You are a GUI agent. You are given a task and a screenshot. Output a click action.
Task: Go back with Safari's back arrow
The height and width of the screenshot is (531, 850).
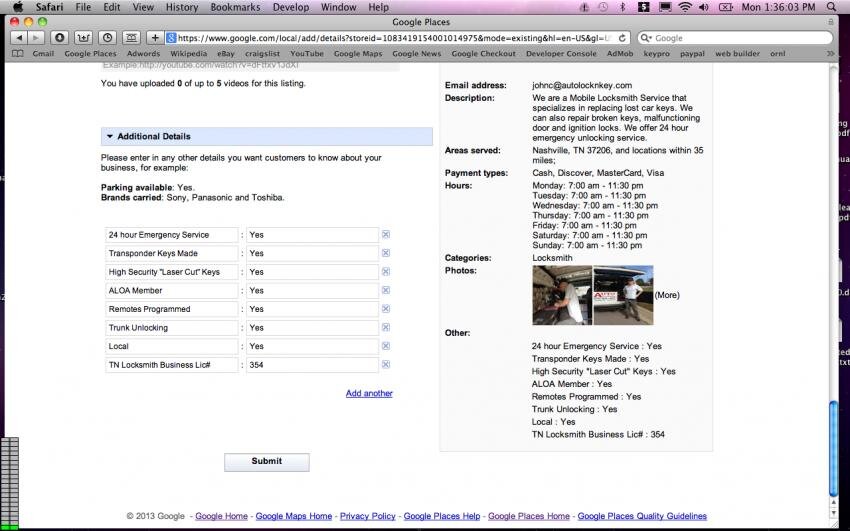(x=19, y=38)
